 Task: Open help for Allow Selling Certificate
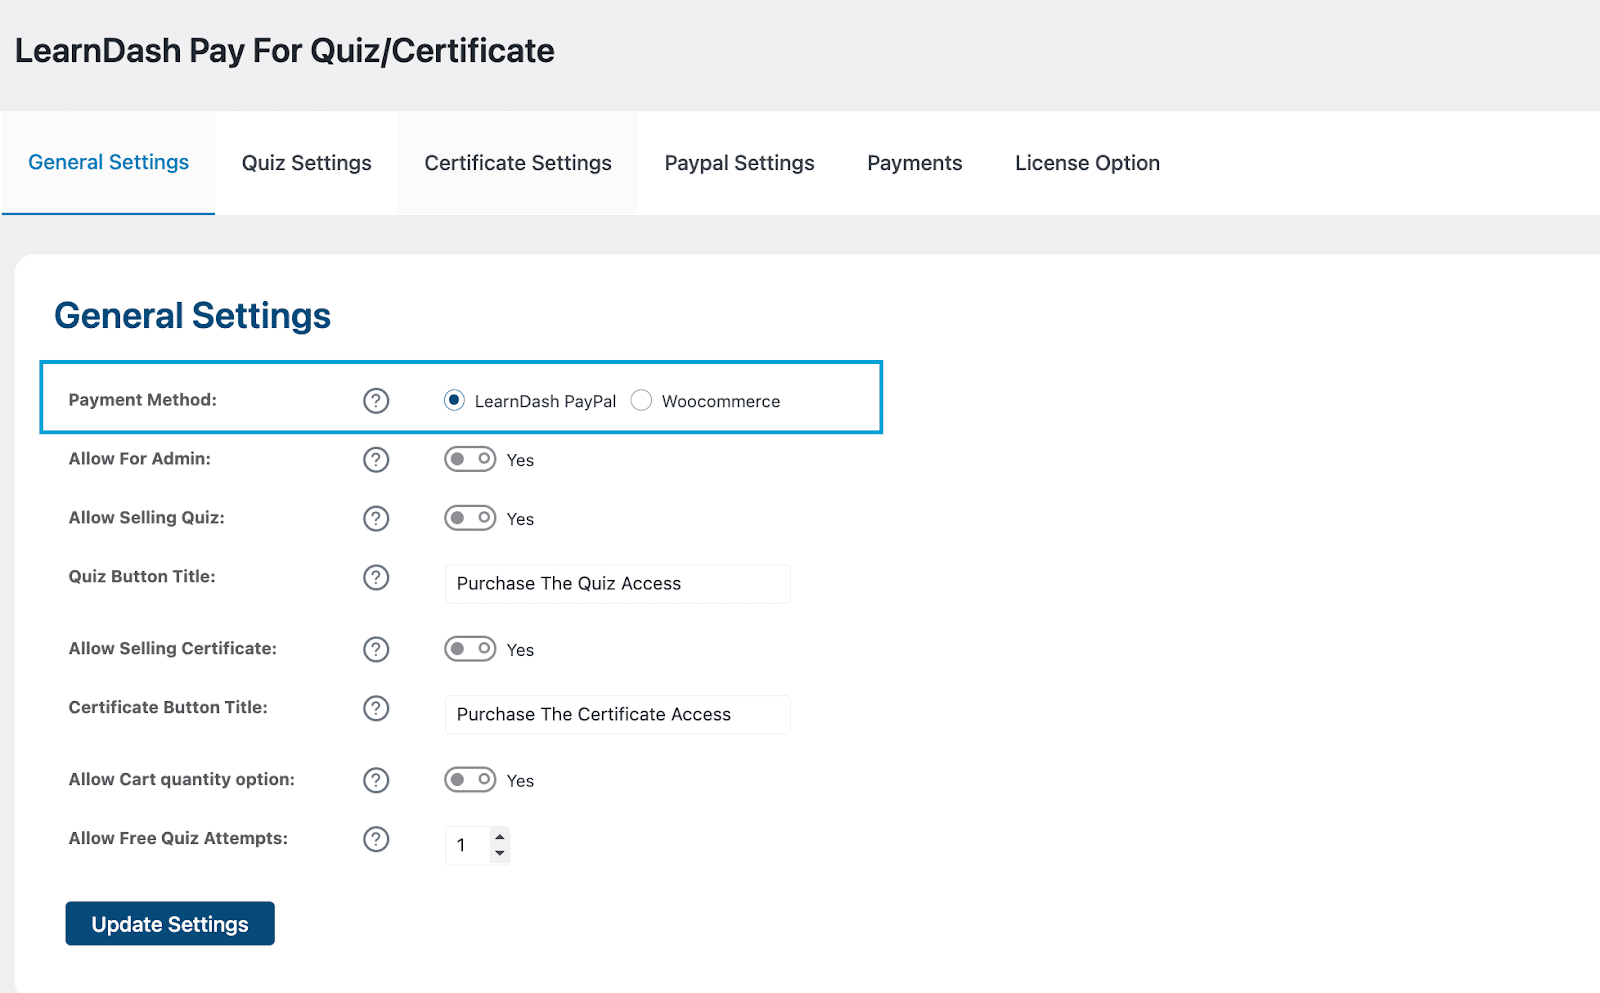[x=376, y=650]
